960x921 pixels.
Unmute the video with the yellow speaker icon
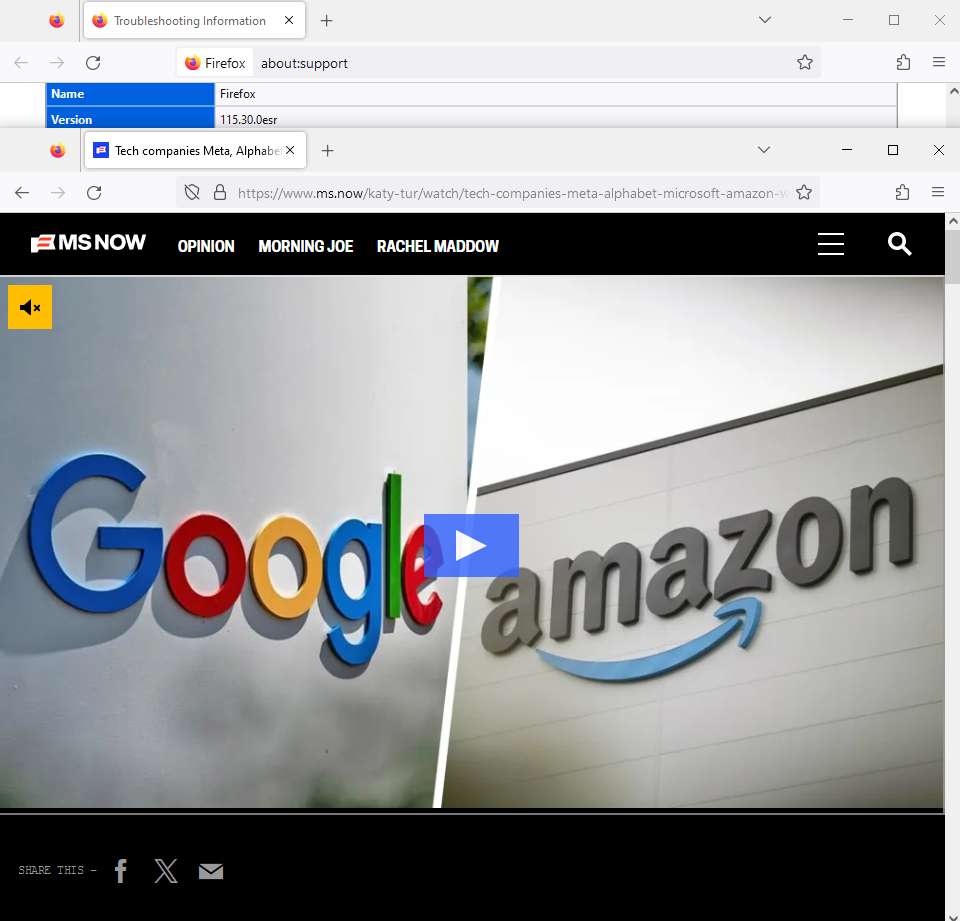(x=30, y=307)
